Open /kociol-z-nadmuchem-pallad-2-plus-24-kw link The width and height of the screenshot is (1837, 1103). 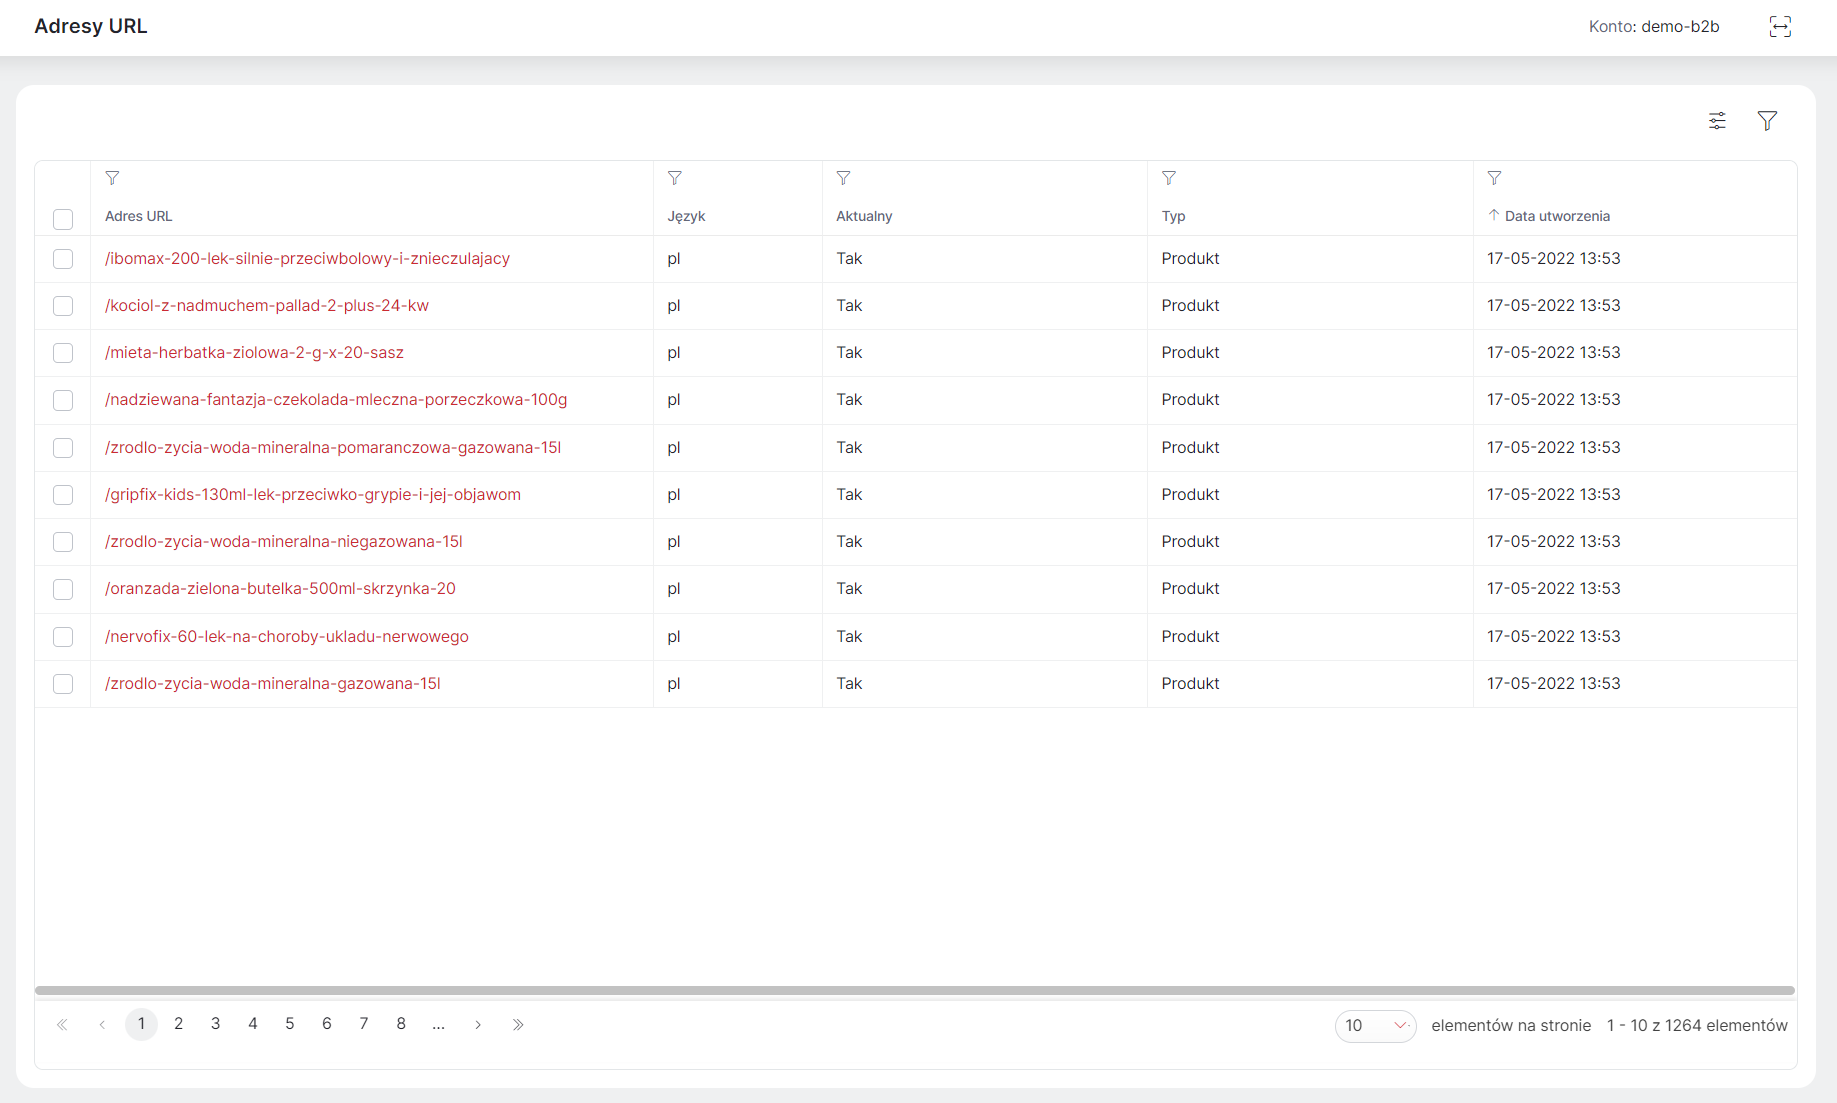pyautogui.click(x=267, y=305)
